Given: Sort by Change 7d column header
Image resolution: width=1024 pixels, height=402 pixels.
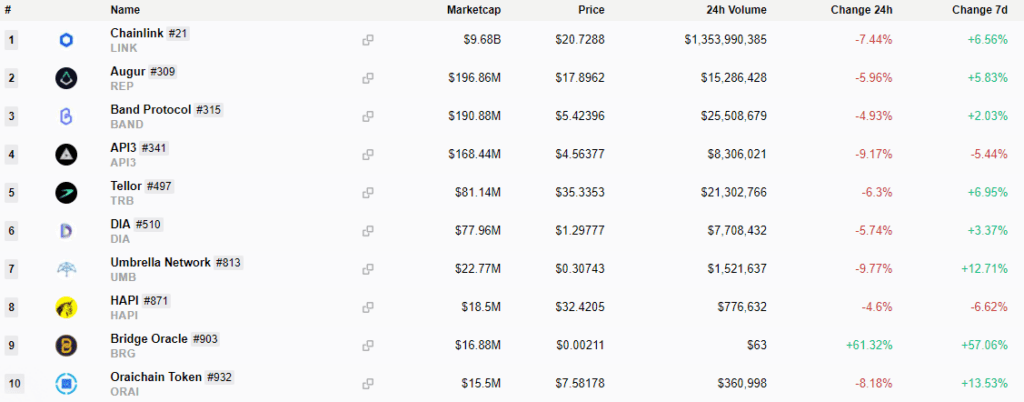Looking at the screenshot, I should point(980,10).
